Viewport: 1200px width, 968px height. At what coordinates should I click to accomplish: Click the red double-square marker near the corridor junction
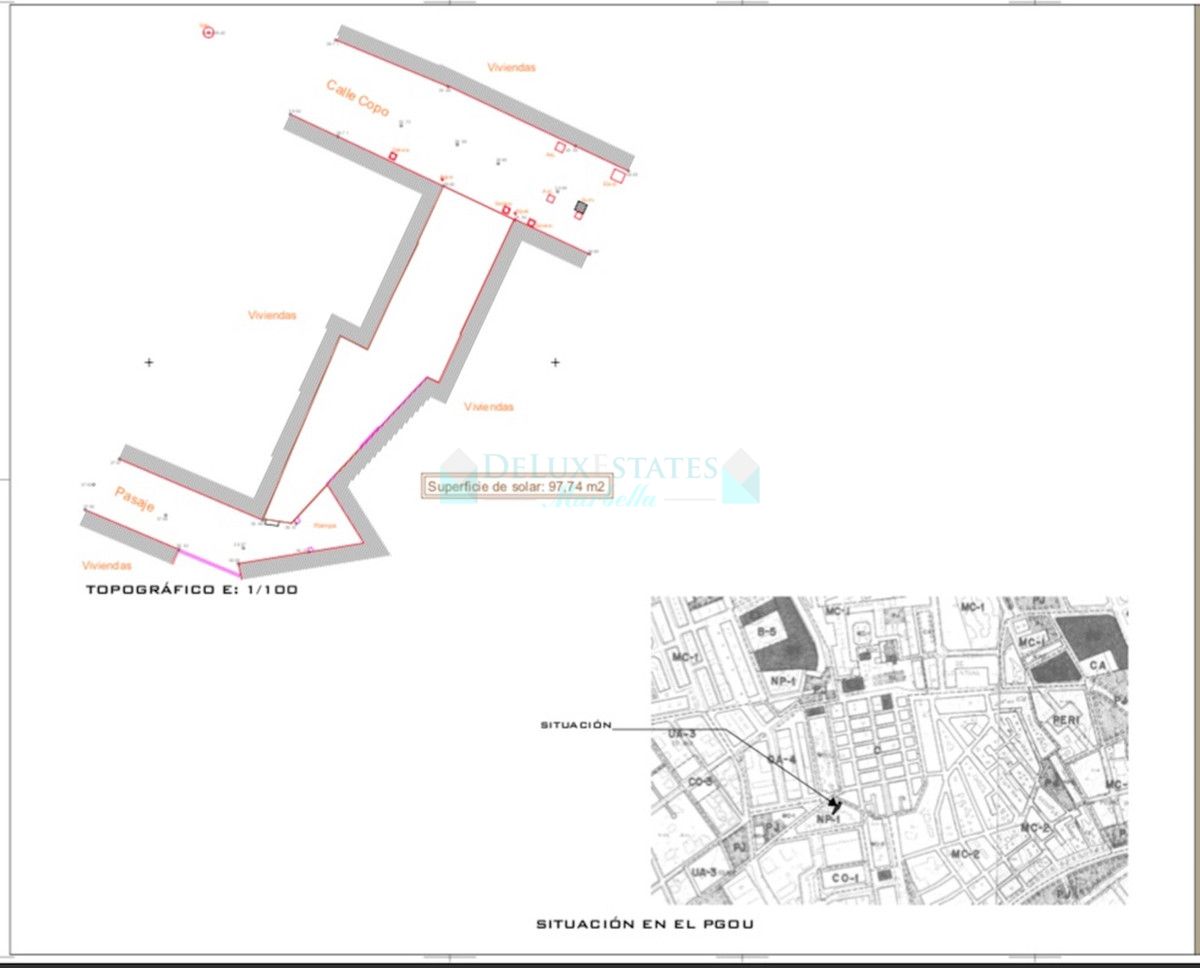tap(505, 210)
